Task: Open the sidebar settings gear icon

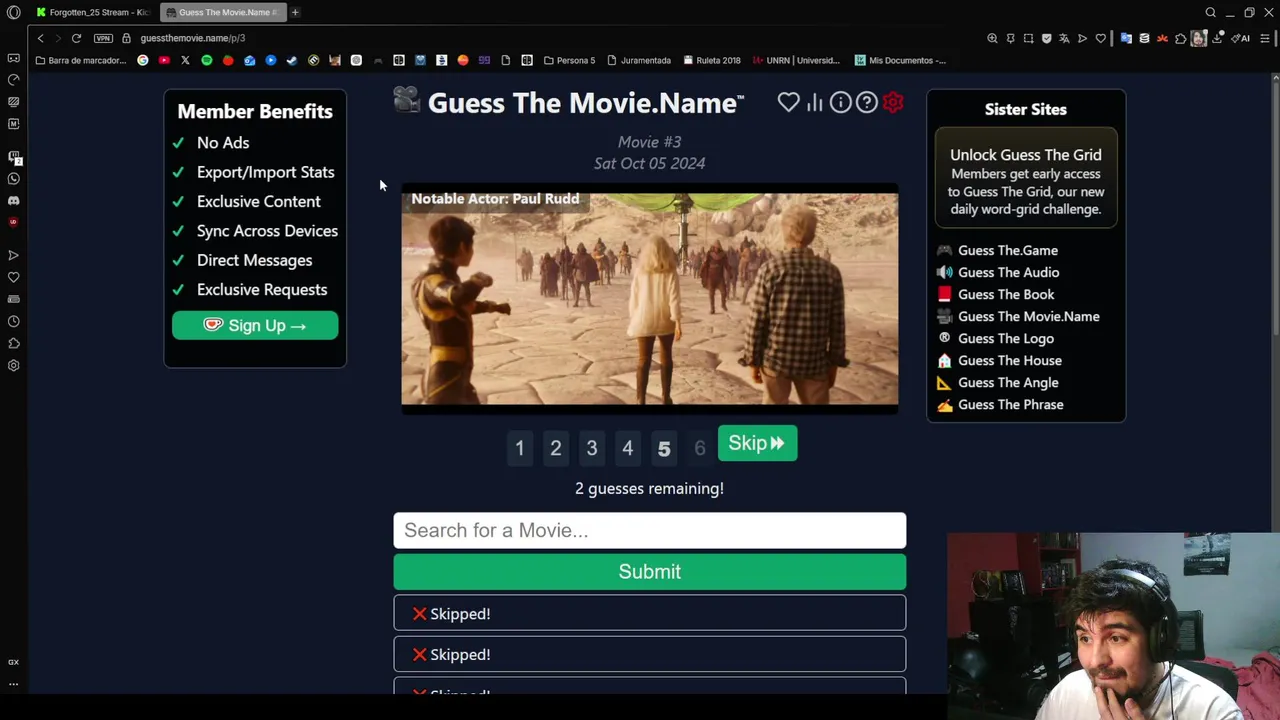Action: [x=13, y=365]
